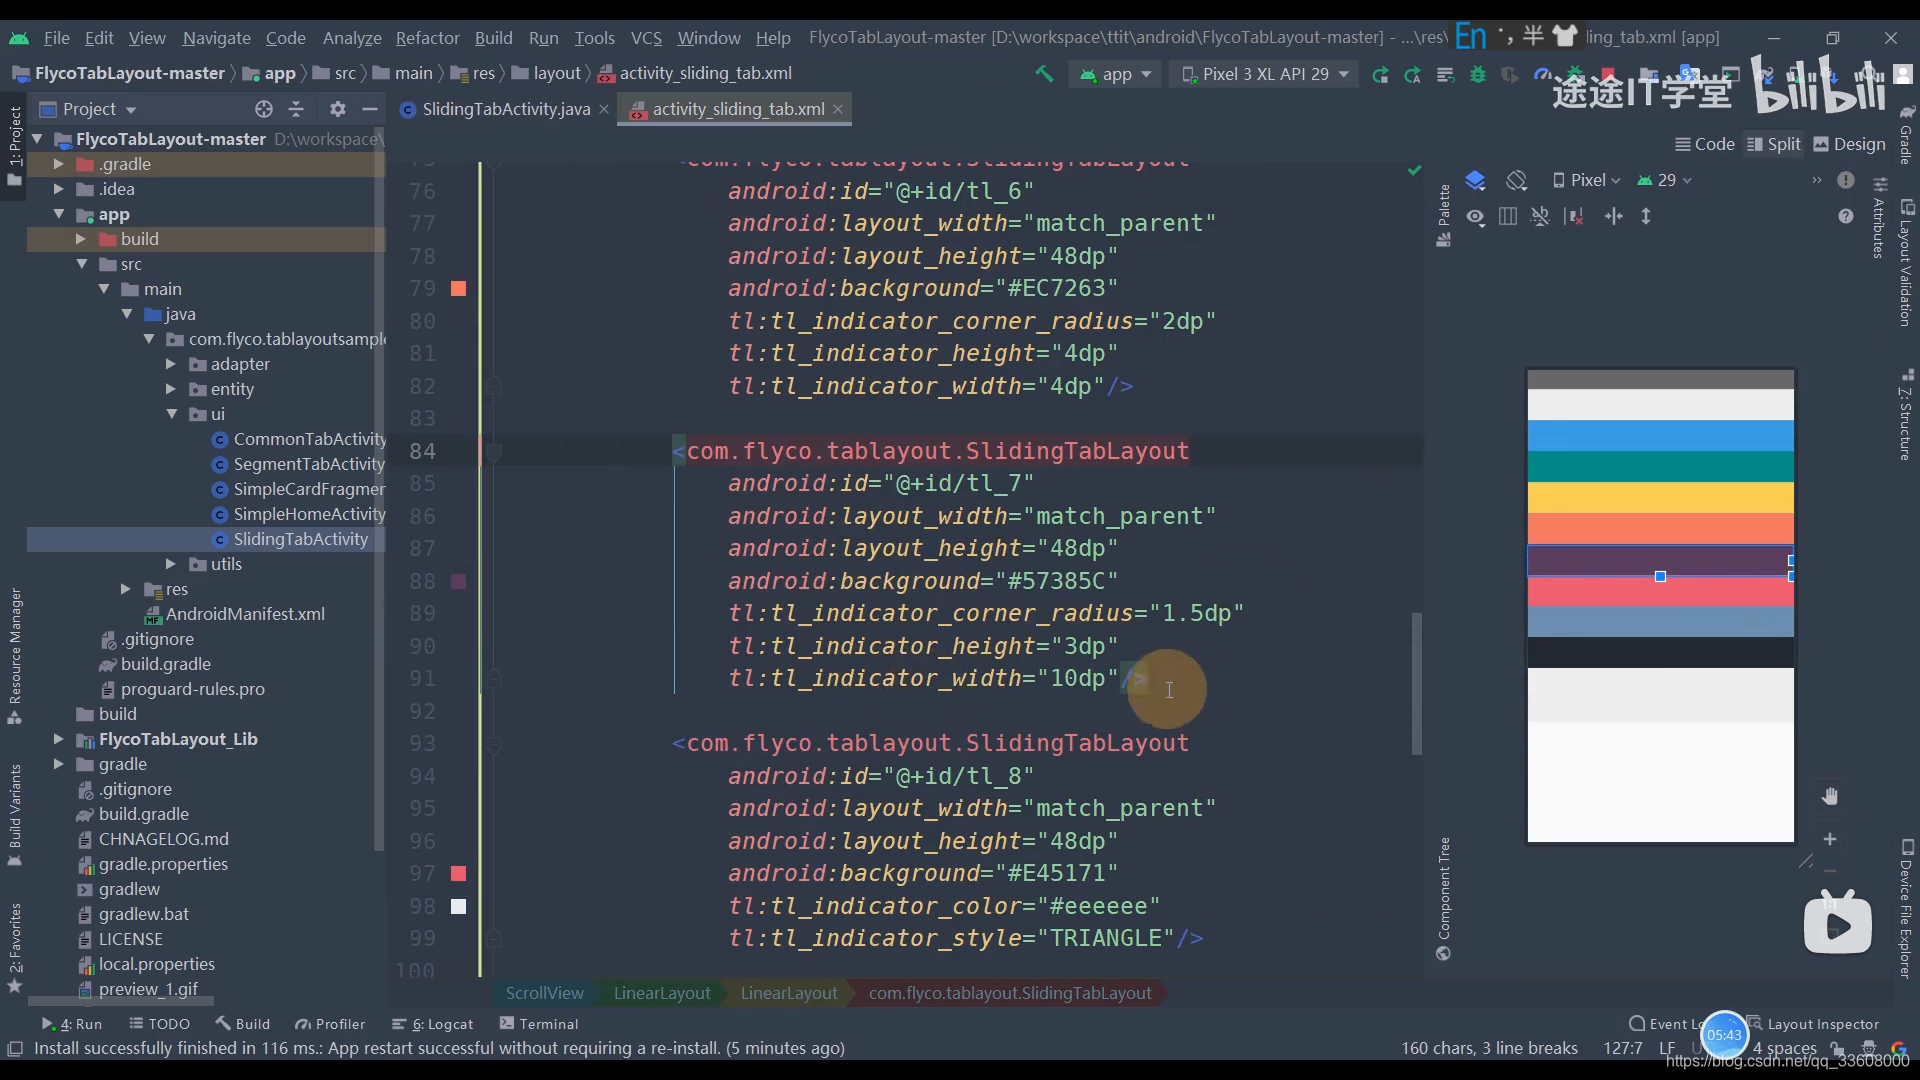Open the Refactor menu
Screen dimensions: 1920x1080
pos(427,38)
